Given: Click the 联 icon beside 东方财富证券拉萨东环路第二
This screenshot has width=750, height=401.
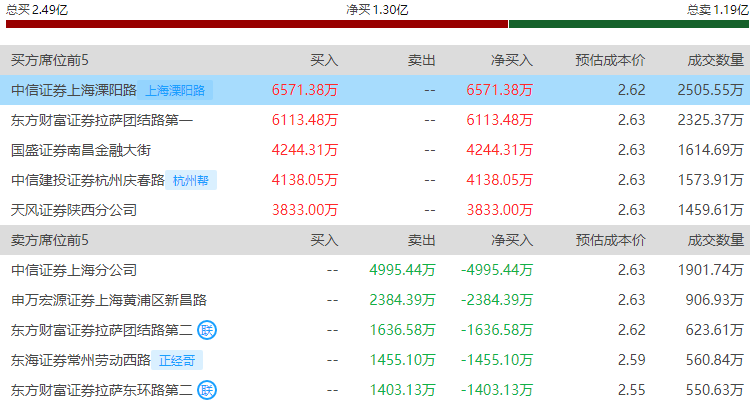Looking at the screenshot, I should pos(207,390).
